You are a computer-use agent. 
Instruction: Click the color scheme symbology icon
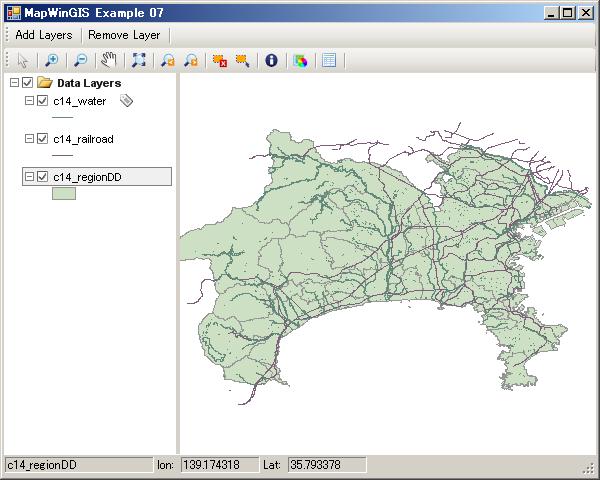(x=299, y=60)
